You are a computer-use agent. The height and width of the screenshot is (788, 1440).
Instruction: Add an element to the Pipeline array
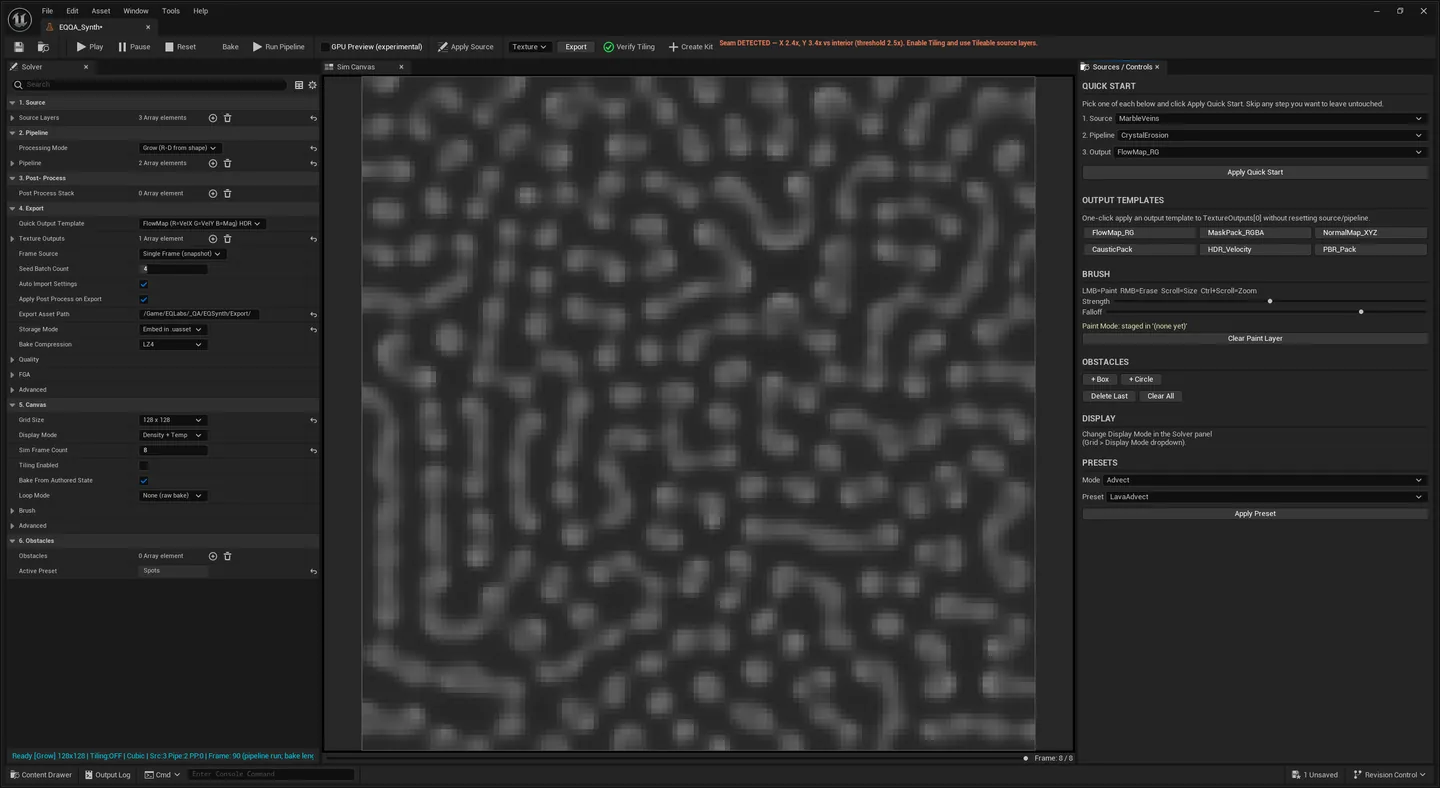[x=212, y=163]
